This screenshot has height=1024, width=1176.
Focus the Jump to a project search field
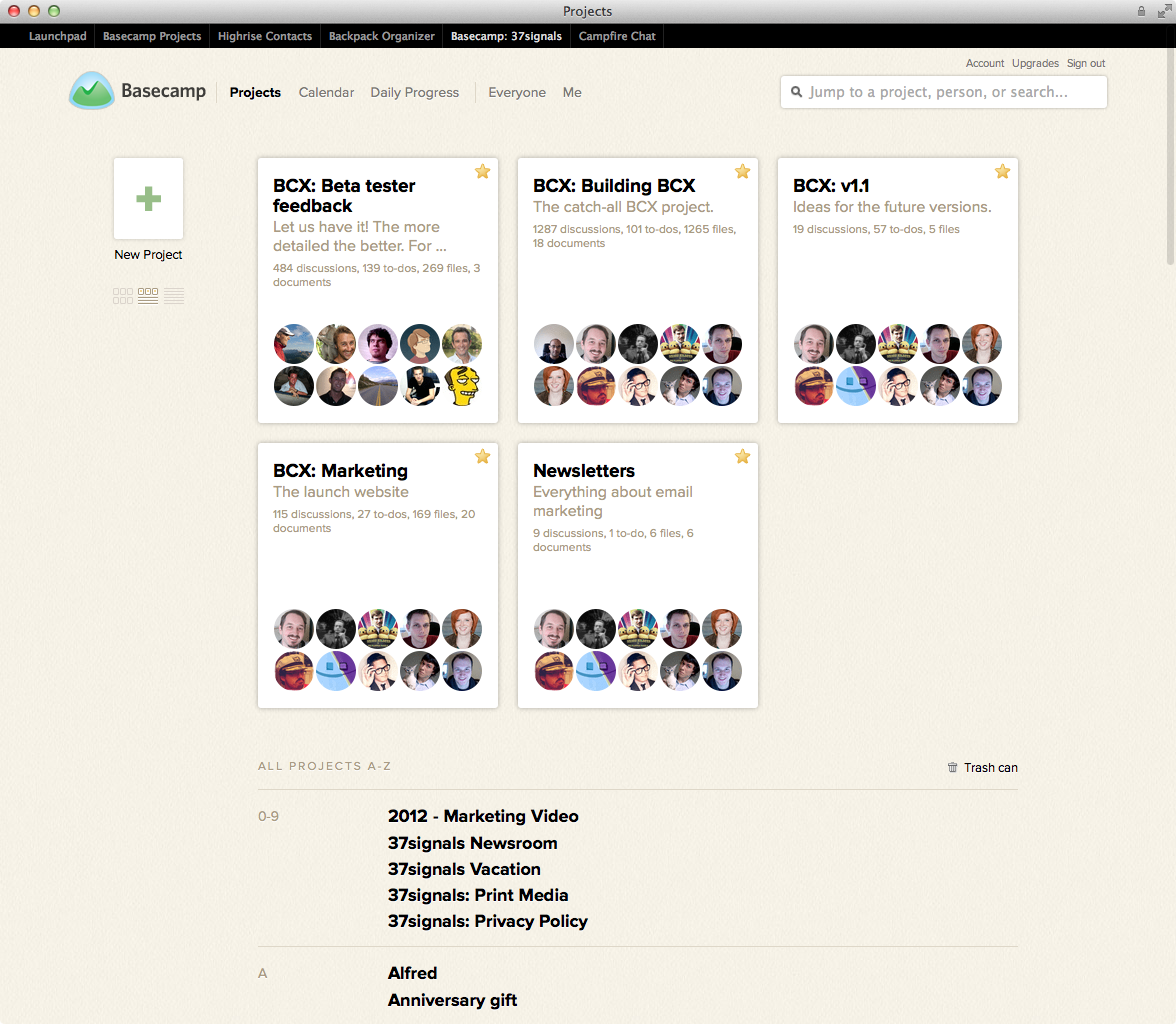[950, 92]
